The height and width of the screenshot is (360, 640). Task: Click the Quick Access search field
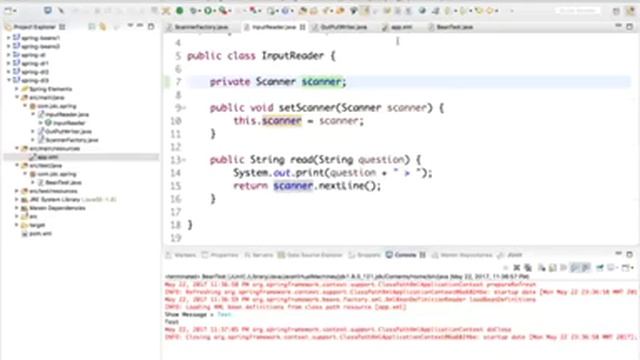(x=577, y=11)
